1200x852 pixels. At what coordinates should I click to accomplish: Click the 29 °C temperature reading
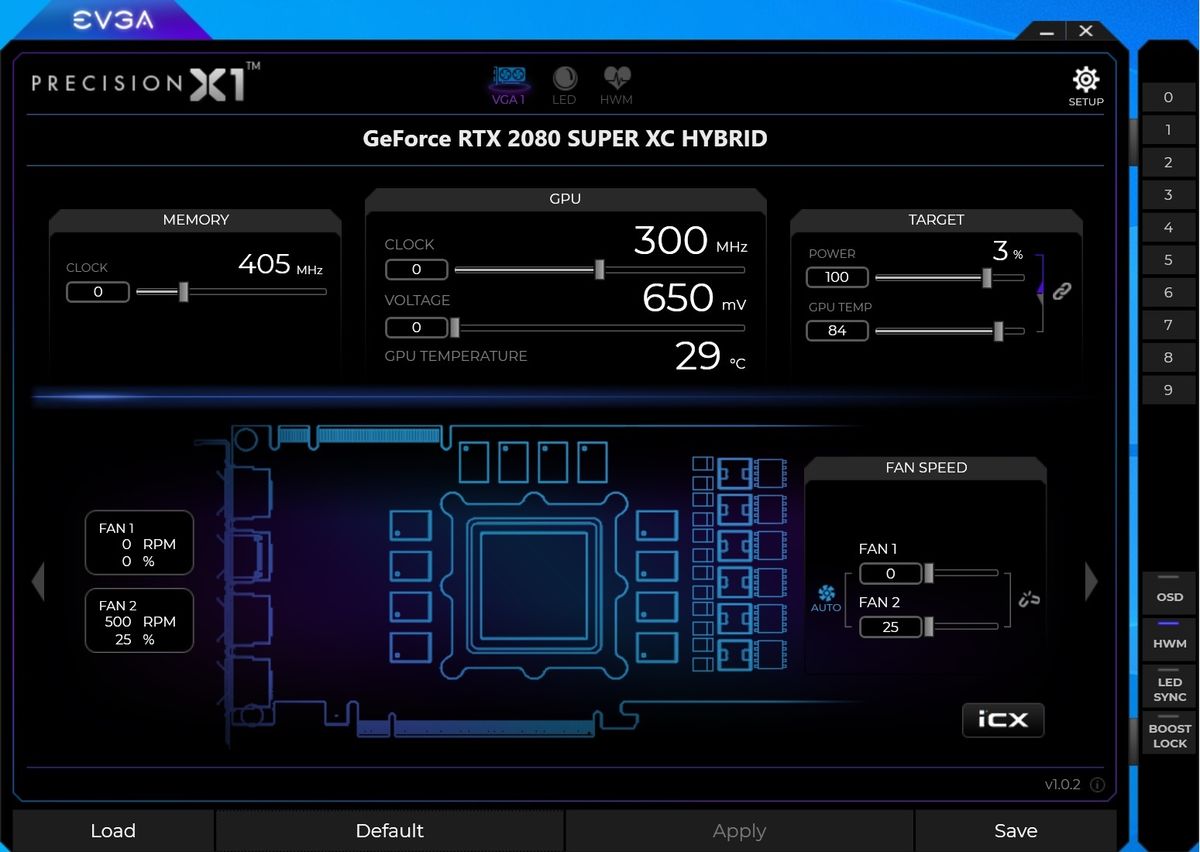[710, 356]
